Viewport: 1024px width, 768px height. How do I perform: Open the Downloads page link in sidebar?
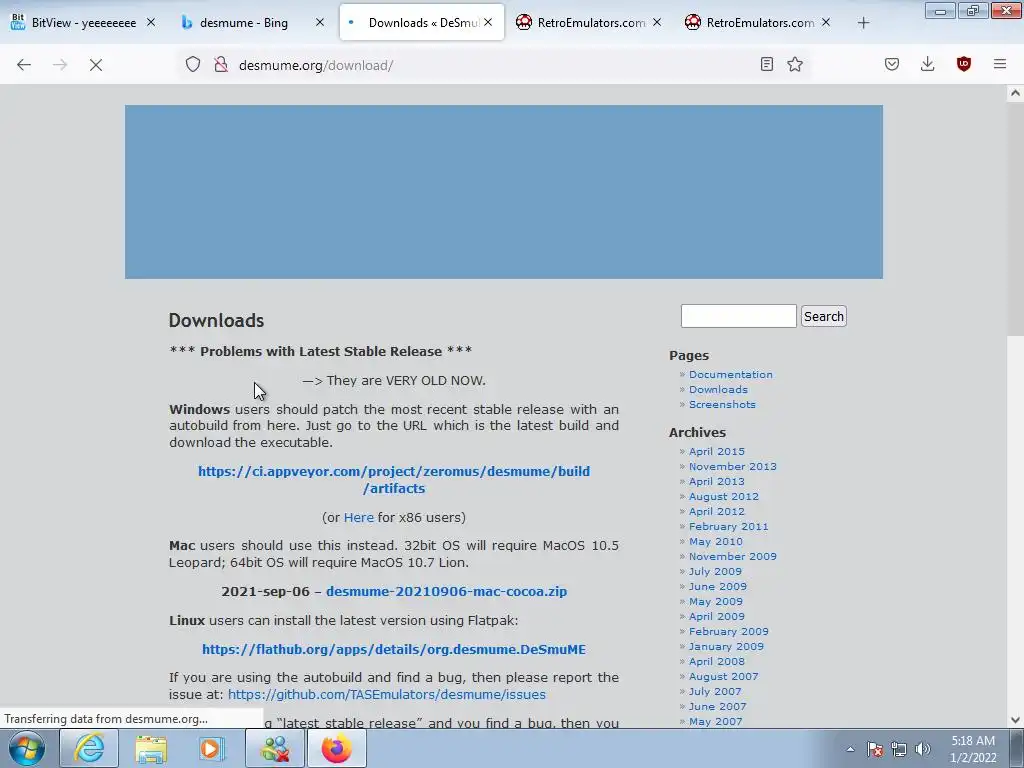pyautogui.click(x=718, y=389)
